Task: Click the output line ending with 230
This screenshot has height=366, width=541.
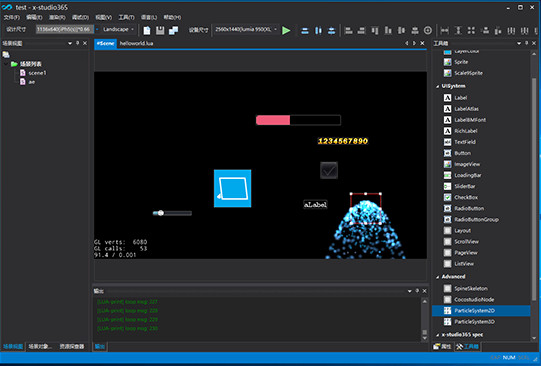Action: [127, 328]
